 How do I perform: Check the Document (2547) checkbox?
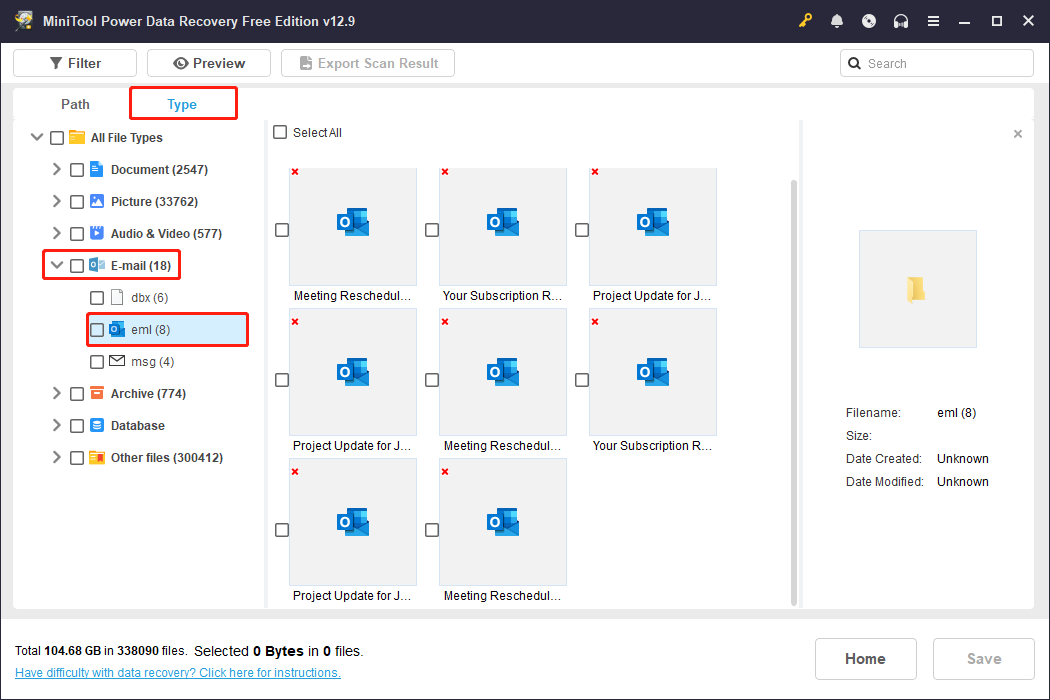(77, 170)
